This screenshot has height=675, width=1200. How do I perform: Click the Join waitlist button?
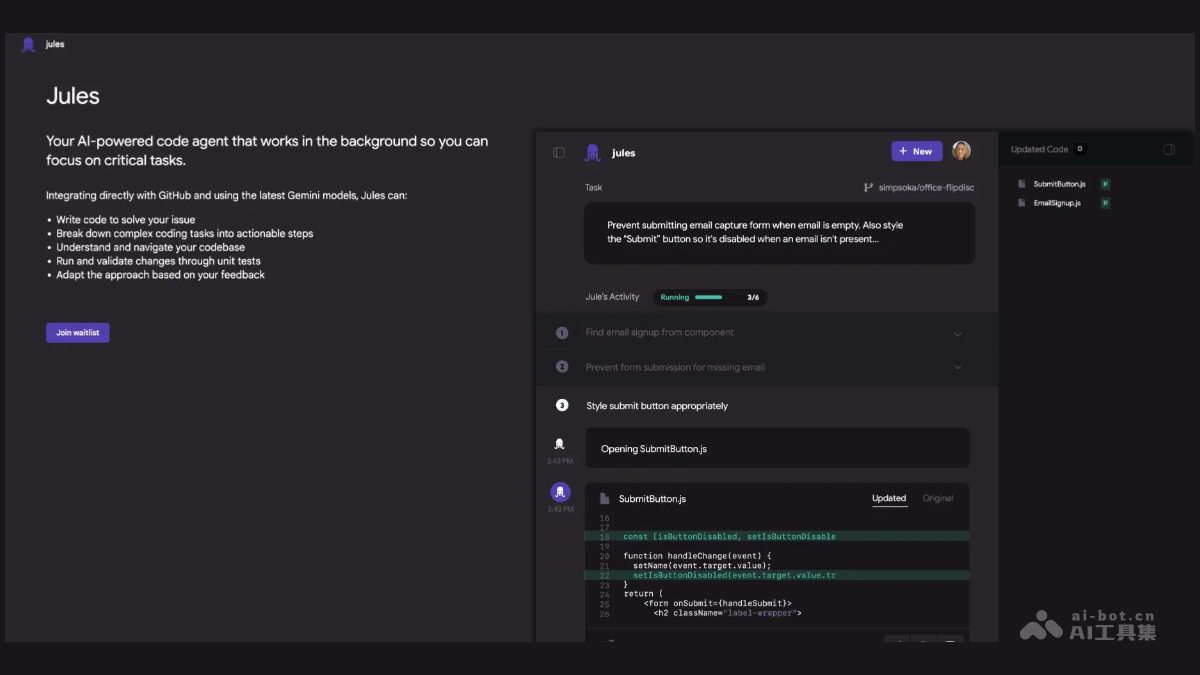(77, 332)
